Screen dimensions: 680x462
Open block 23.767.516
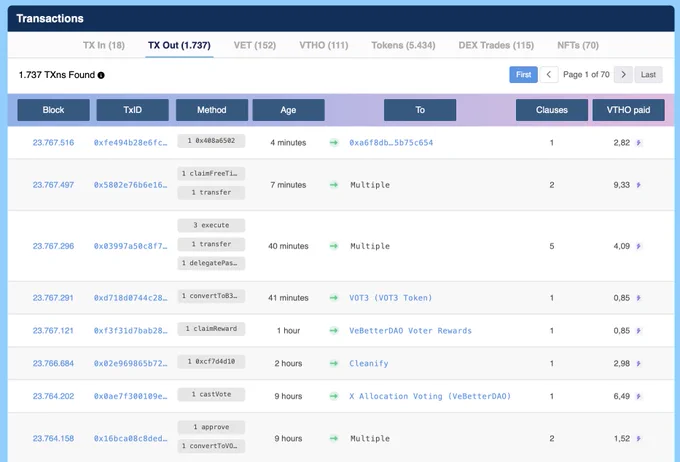[x=53, y=143]
